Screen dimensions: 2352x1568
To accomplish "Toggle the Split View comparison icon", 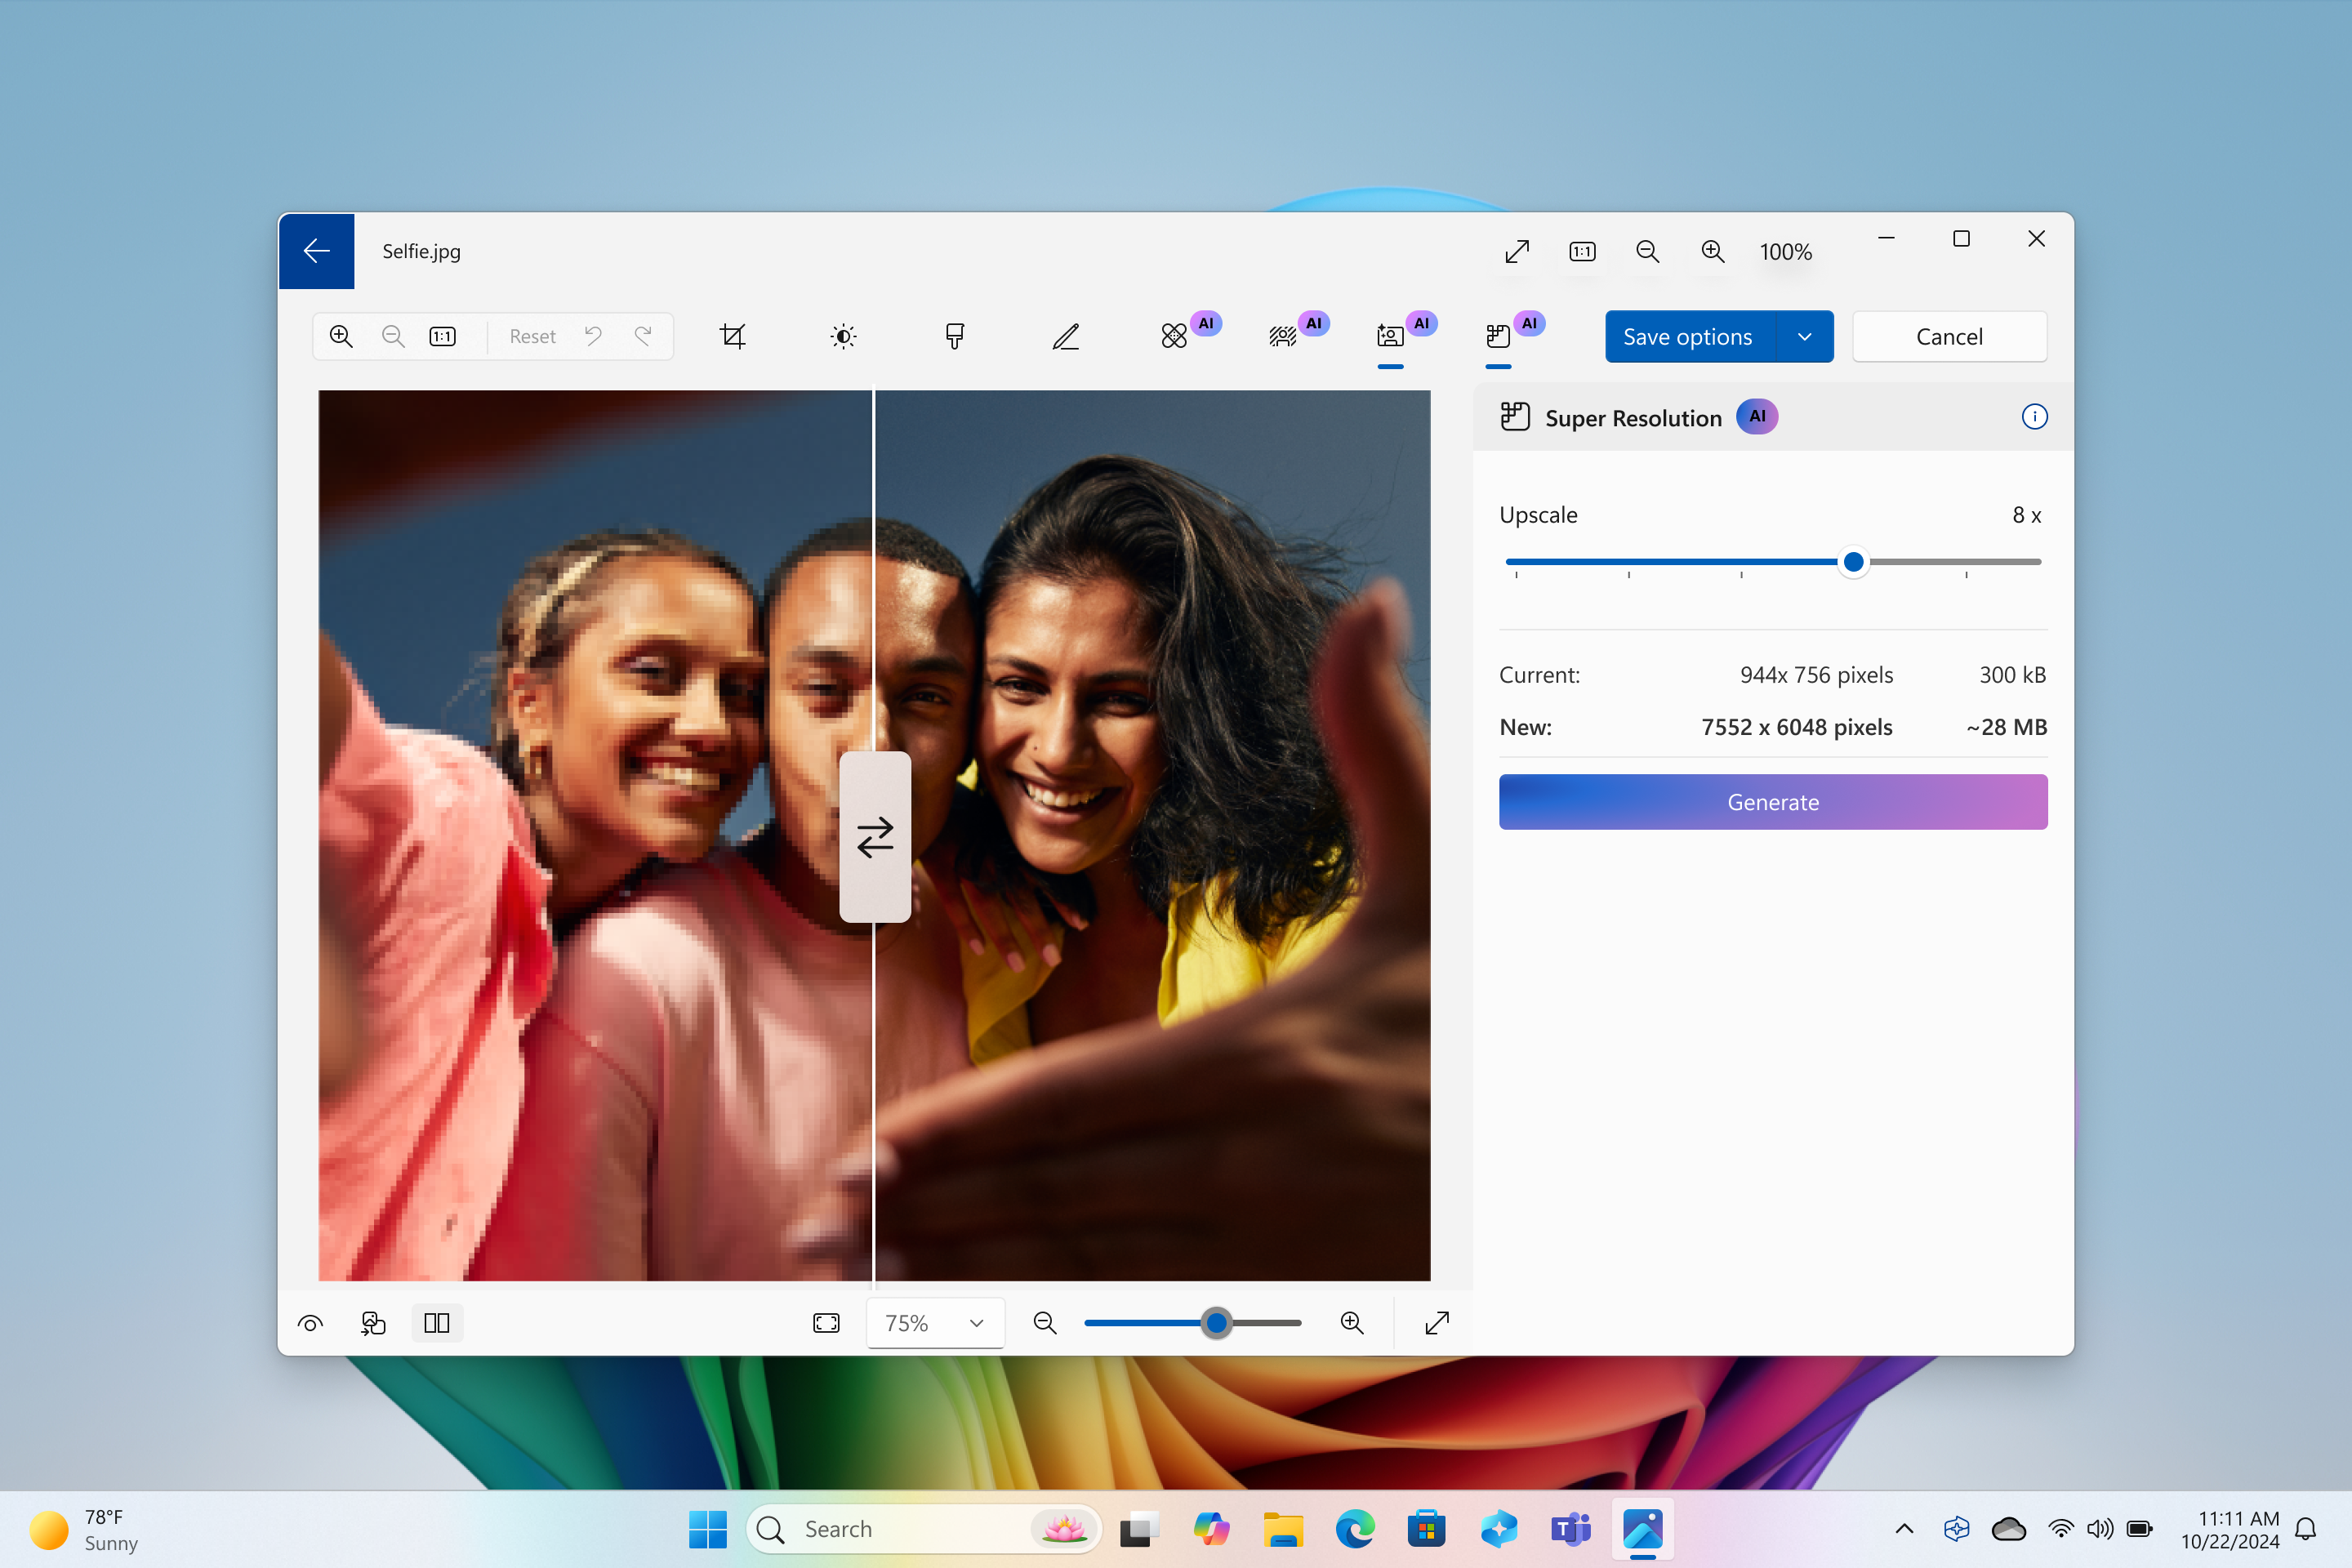I will click(x=438, y=1323).
